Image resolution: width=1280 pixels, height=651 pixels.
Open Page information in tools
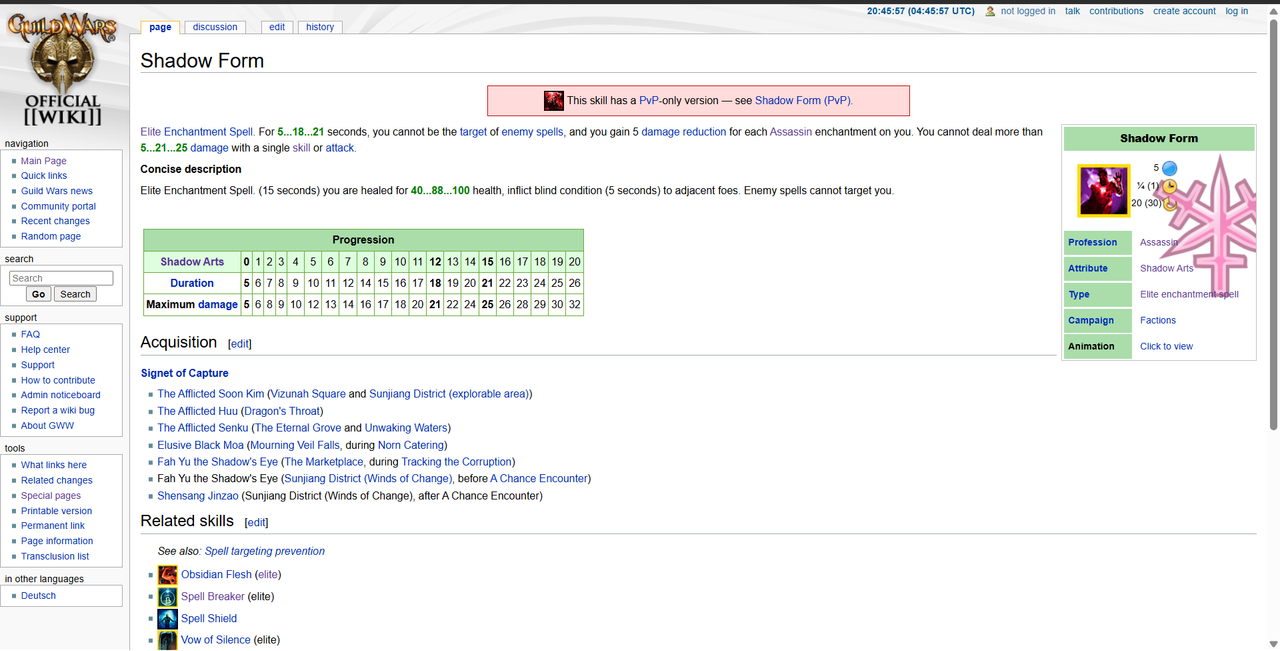tap(57, 541)
